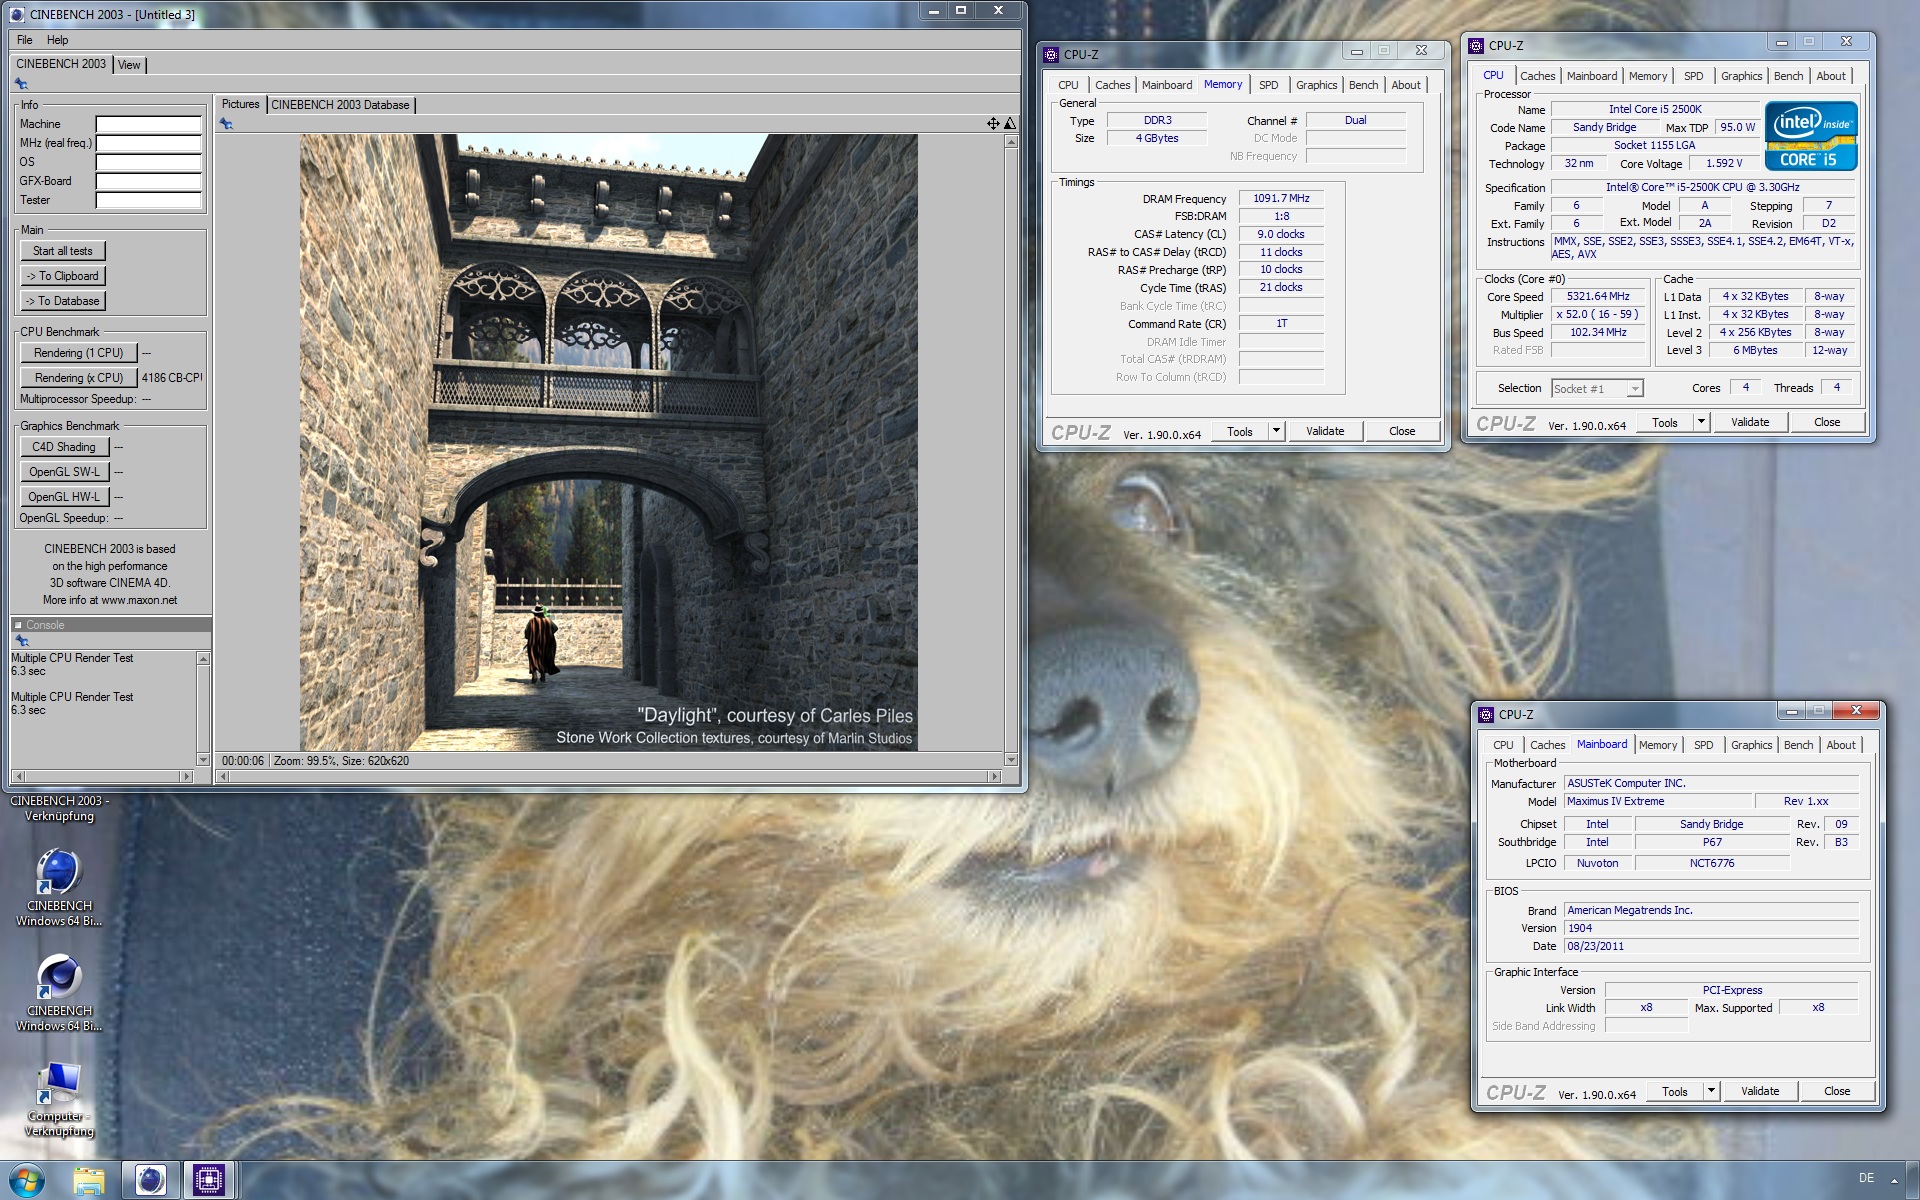Select SPD tab in Memory CPU-Z window

[1268, 85]
